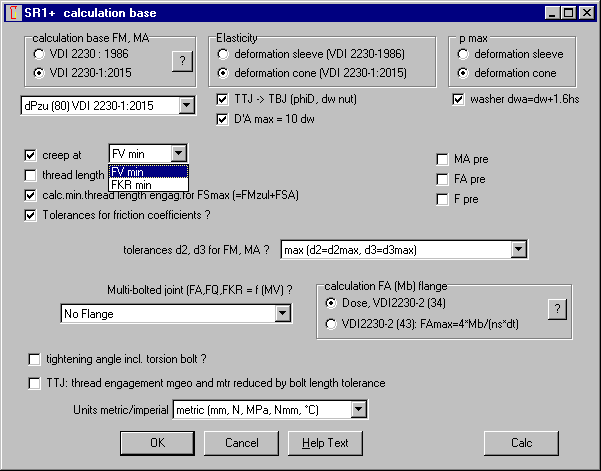This screenshot has height=471, width=601.
Task: Click the help button in calculation FA flange group
Action: tap(557, 310)
